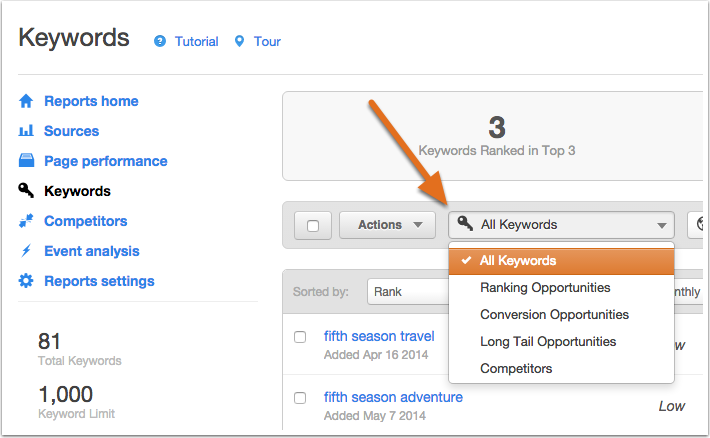Click the Tour location pin icon
The height and width of the screenshot is (438, 710).
point(240,41)
